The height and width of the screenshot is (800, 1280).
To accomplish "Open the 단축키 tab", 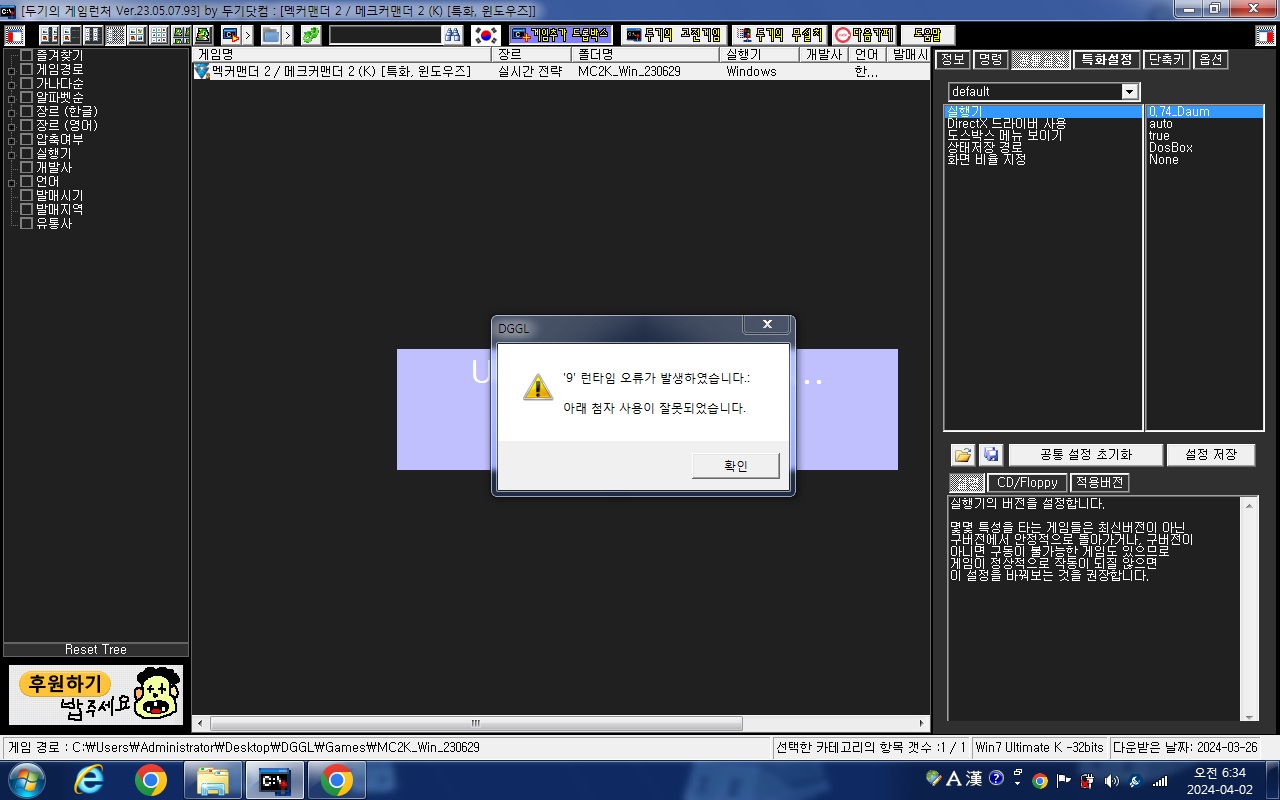I will (x=1166, y=60).
